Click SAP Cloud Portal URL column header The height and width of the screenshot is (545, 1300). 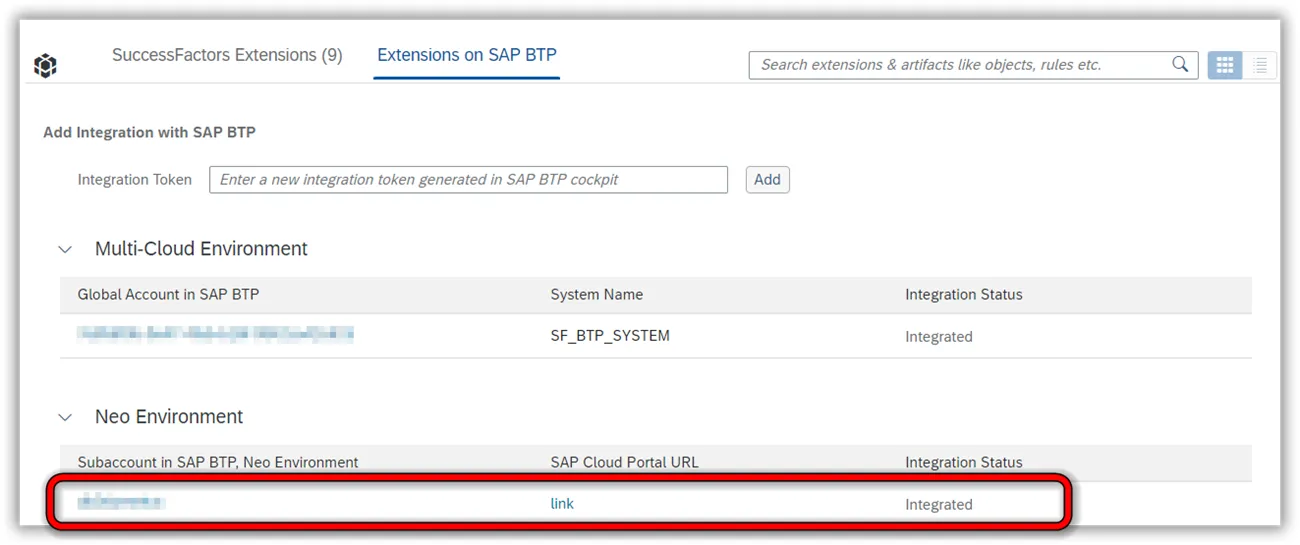pos(625,462)
